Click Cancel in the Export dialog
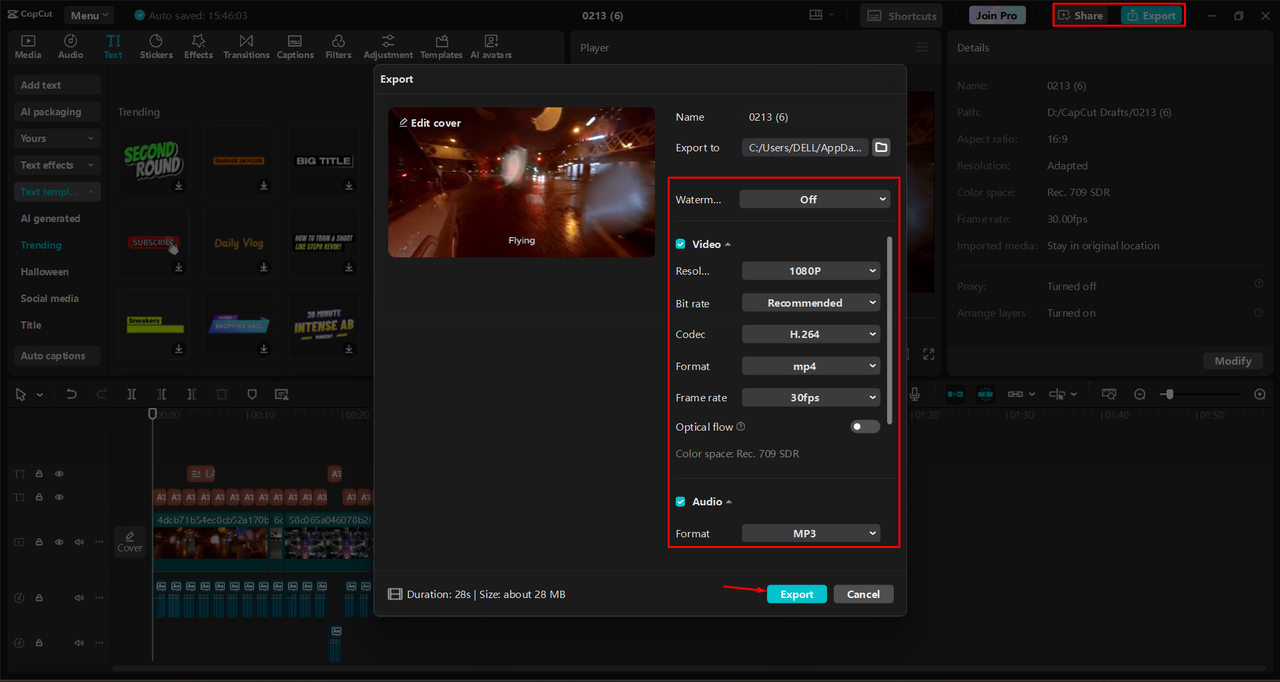The image size is (1280, 682). click(x=863, y=594)
